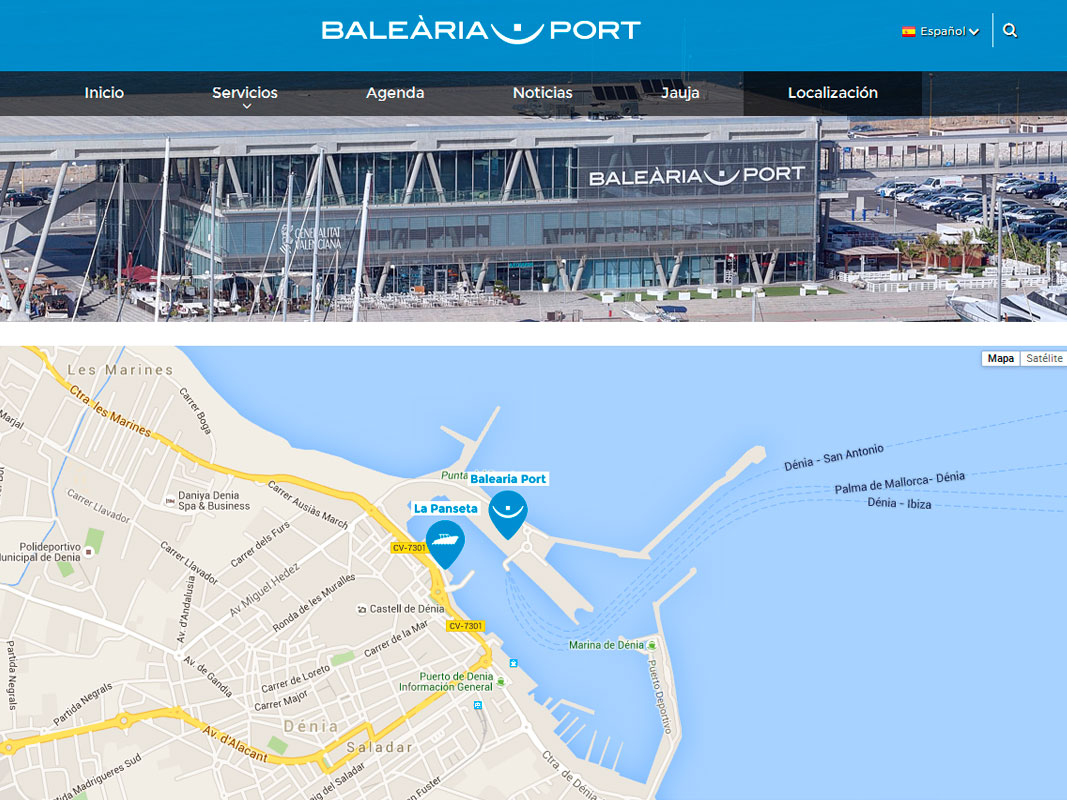Image resolution: width=1067 pixels, height=800 pixels.
Task: Click the Marina de Dénia map icon
Action: (652, 645)
